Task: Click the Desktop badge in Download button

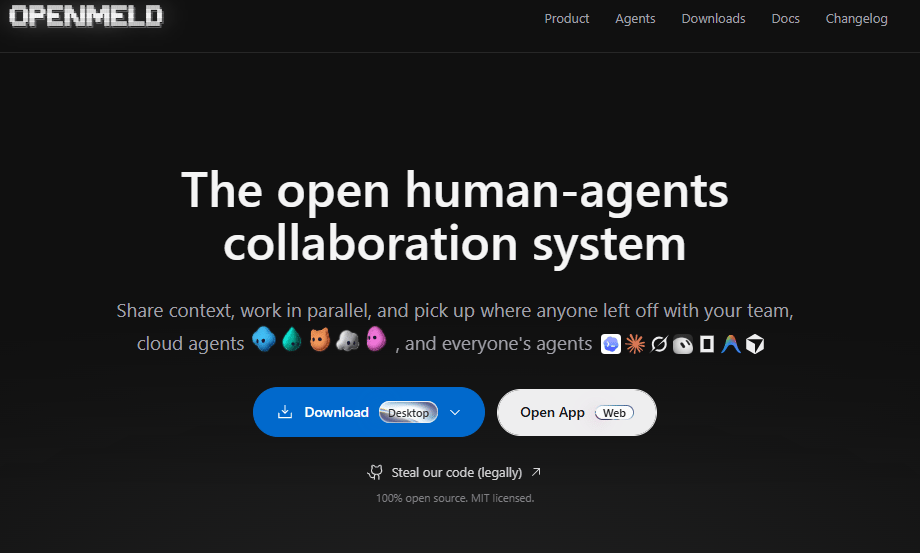Action: 408,412
